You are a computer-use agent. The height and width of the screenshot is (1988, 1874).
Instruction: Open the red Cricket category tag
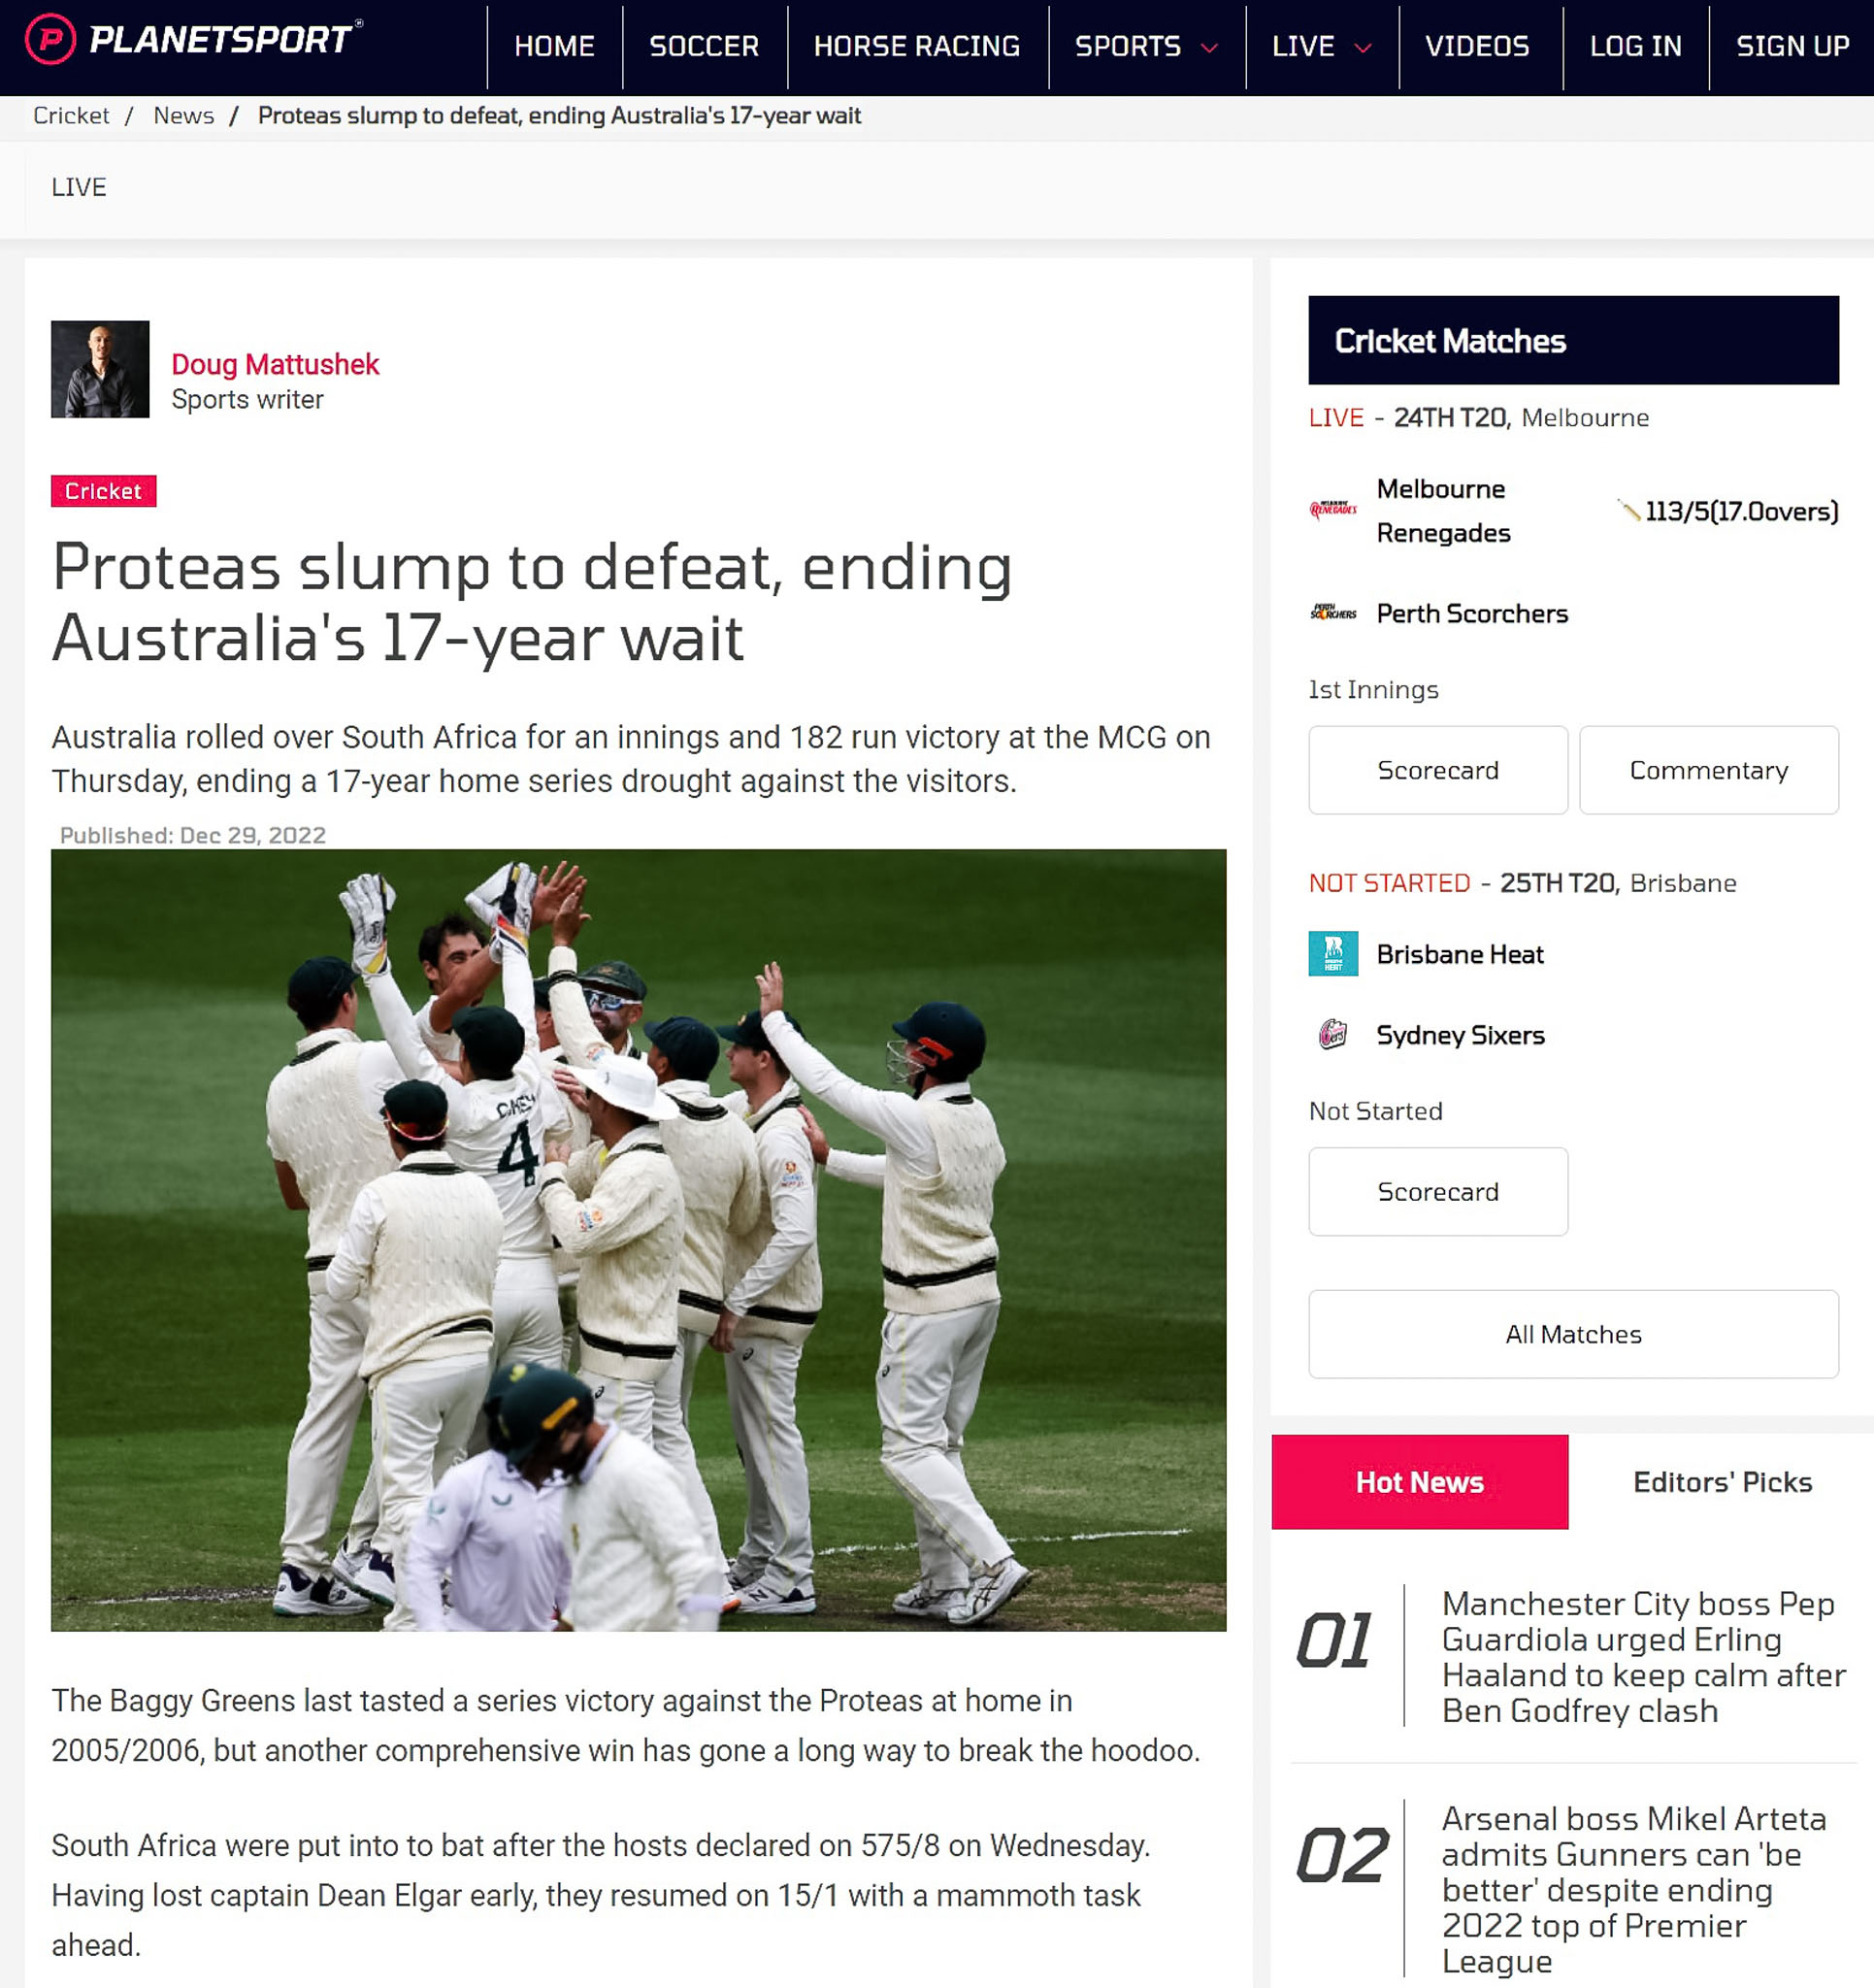click(x=103, y=491)
